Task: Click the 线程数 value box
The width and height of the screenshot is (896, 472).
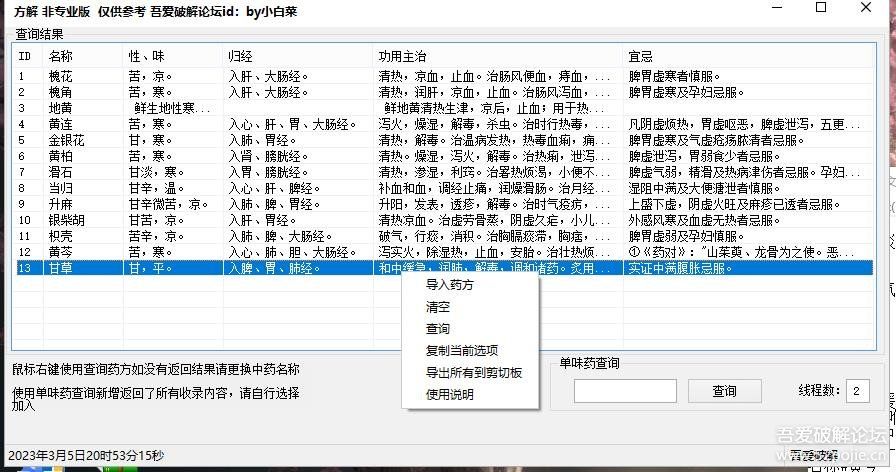Action: tap(857, 391)
